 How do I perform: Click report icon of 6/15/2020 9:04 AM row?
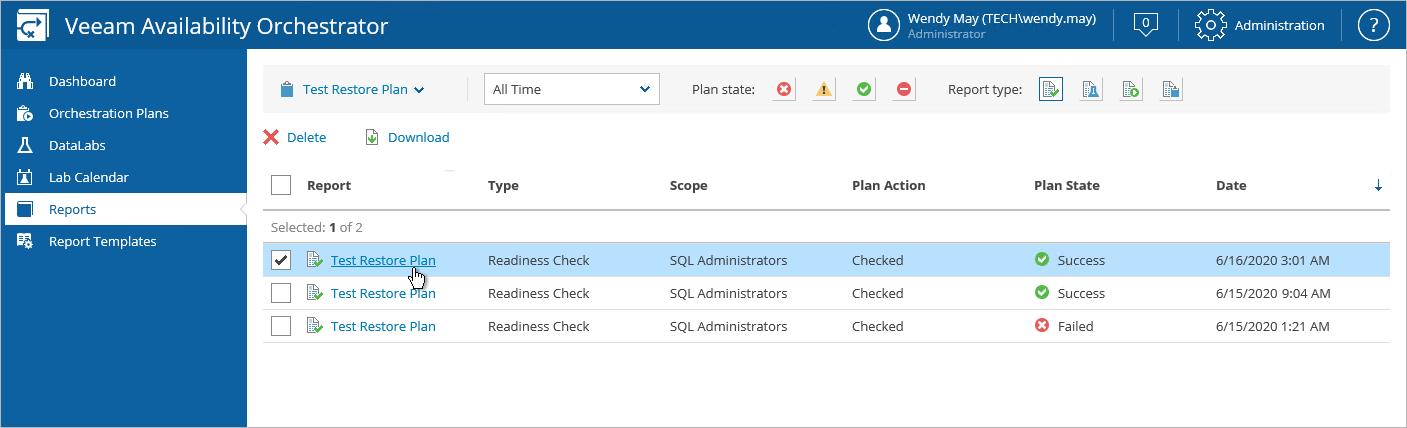pyautogui.click(x=314, y=293)
